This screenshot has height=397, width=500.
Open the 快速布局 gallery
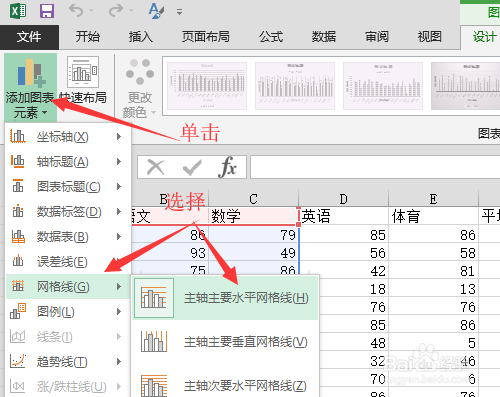pyautogui.click(x=83, y=81)
